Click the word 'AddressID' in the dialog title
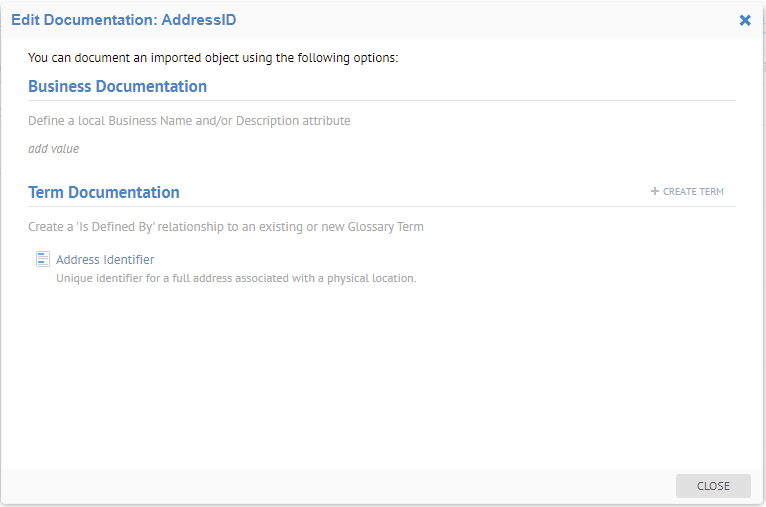The image size is (766, 507). (199, 20)
